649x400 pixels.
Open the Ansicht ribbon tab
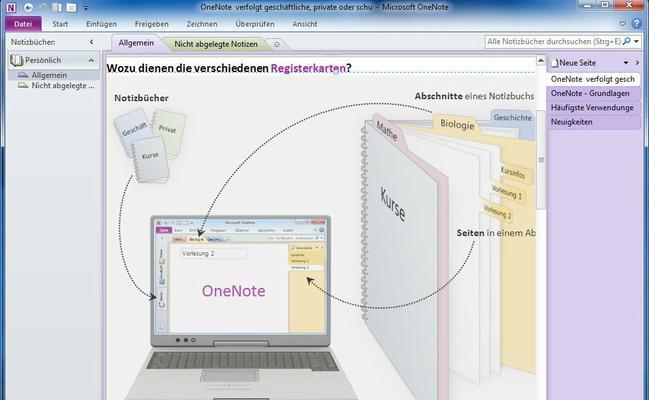click(305, 24)
